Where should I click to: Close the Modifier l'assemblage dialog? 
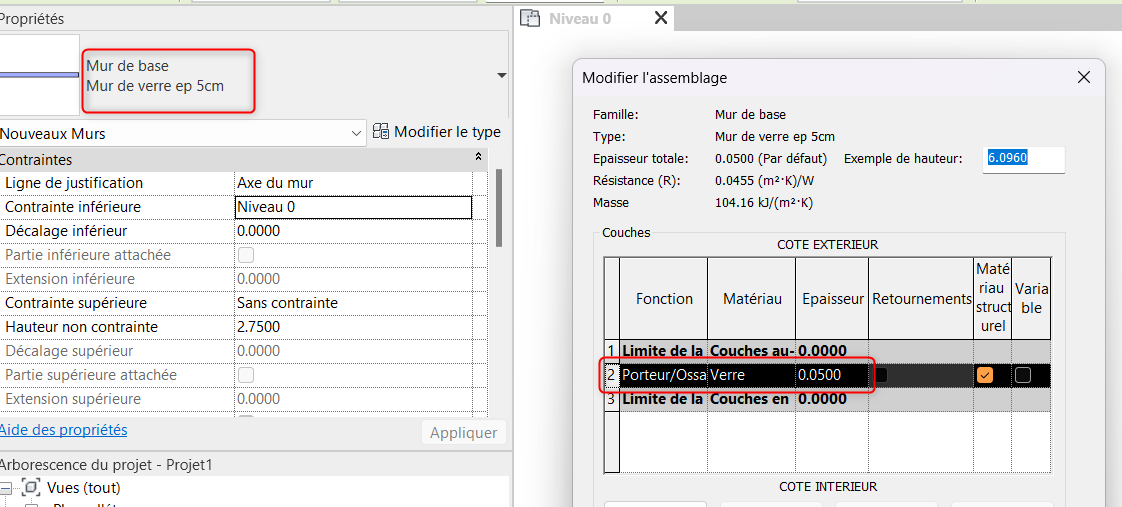click(x=1083, y=77)
